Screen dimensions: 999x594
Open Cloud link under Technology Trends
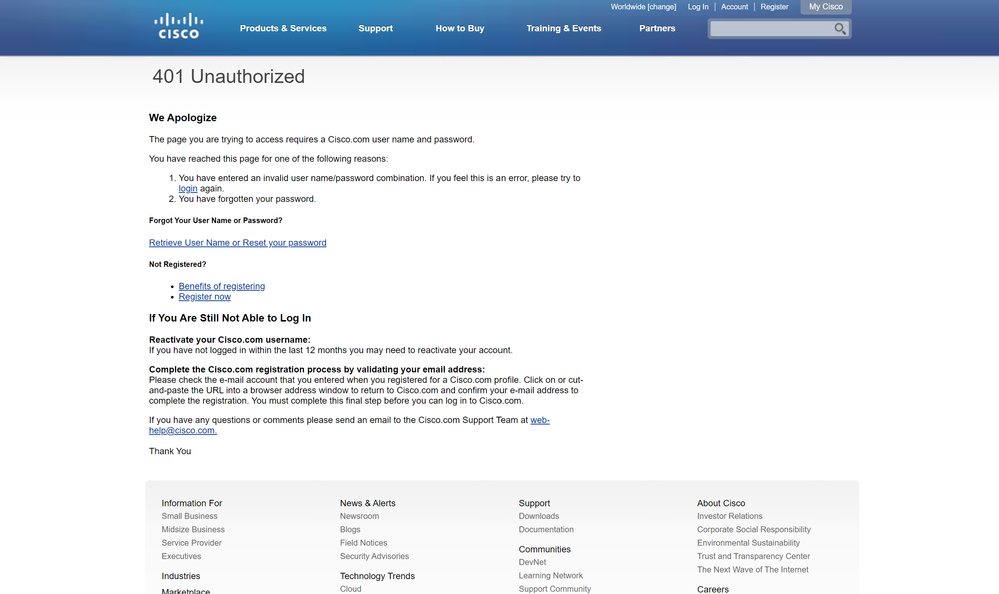coord(350,589)
